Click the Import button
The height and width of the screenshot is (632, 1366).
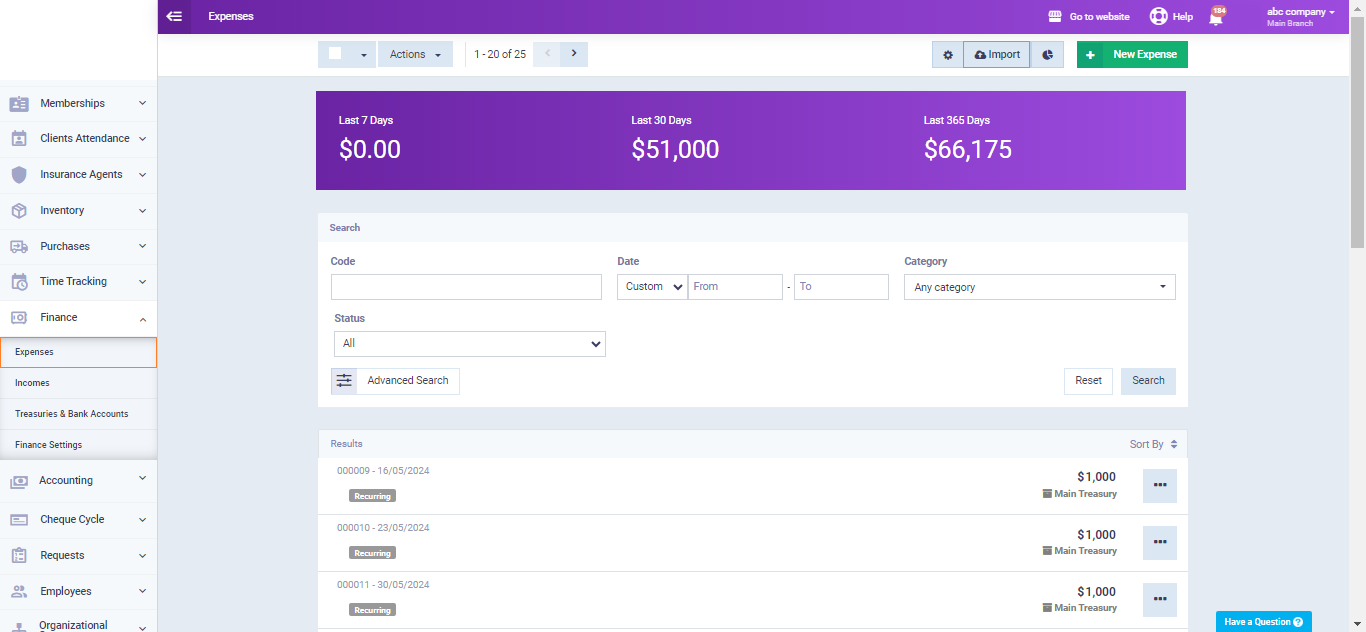tap(997, 55)
